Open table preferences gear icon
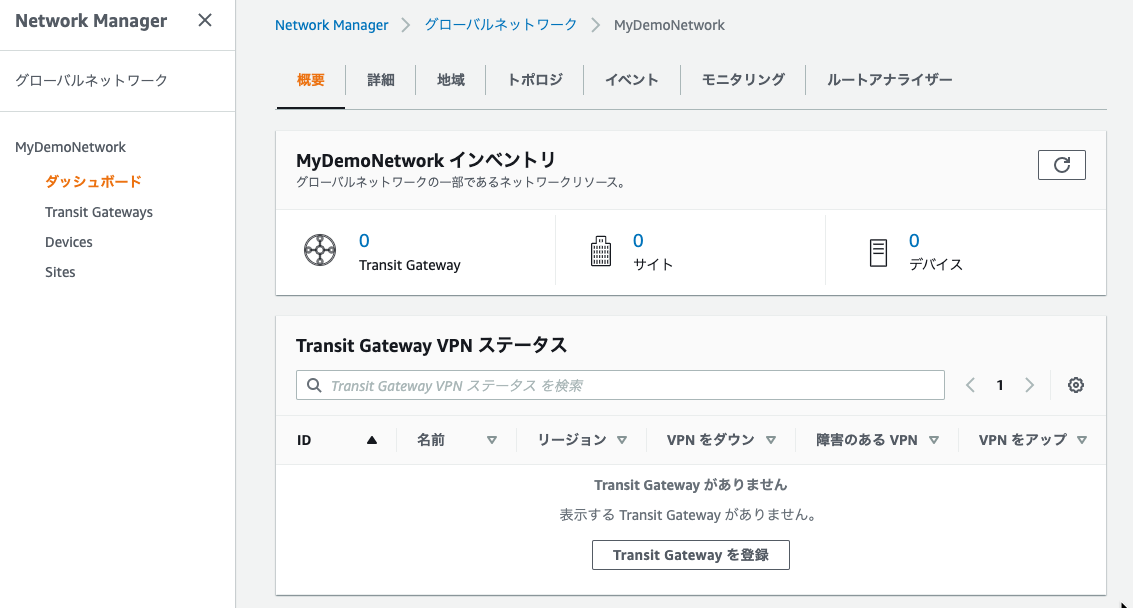 (x=1076, y=385)
